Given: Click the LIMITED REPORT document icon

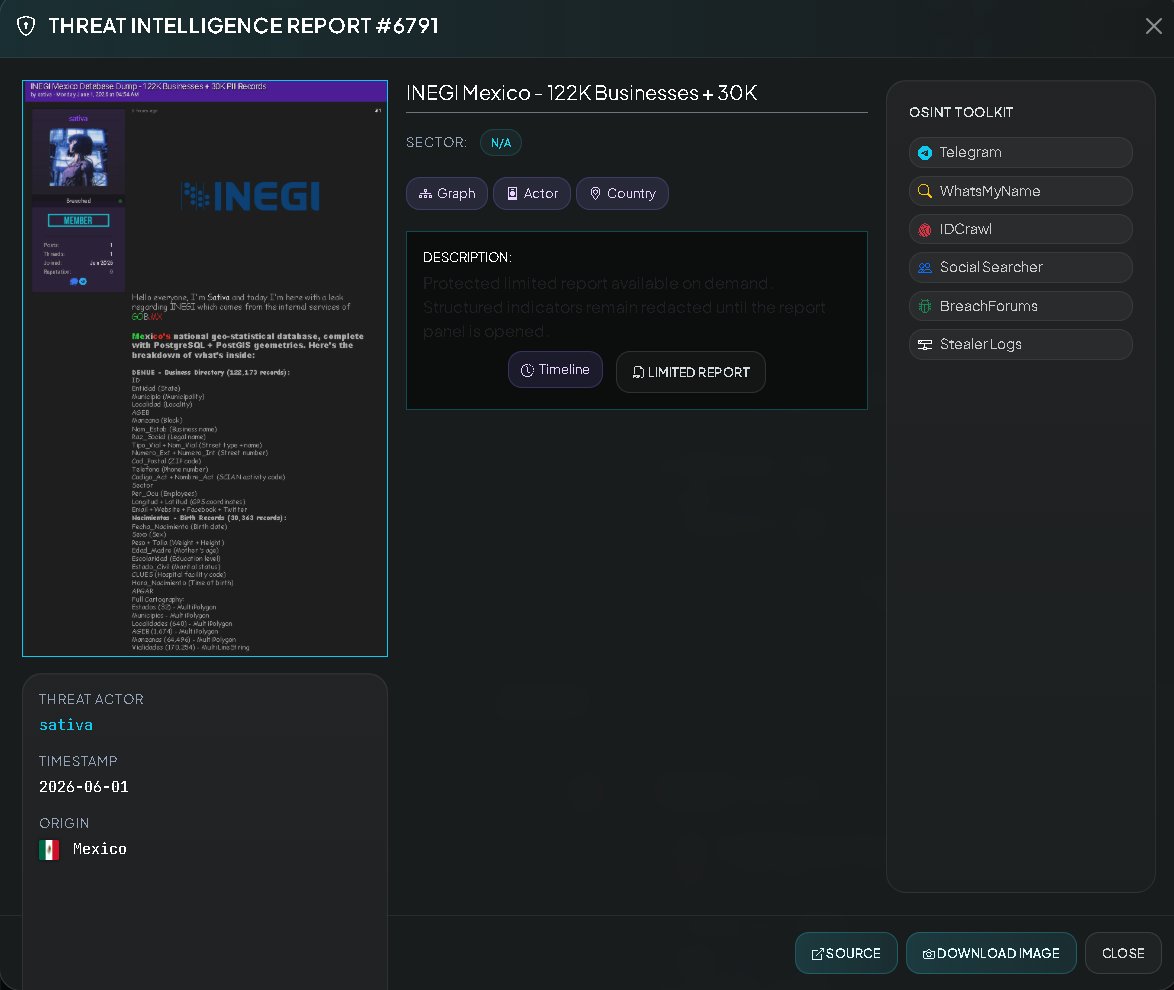Looking at the screenshot, I should coord(638,372).
